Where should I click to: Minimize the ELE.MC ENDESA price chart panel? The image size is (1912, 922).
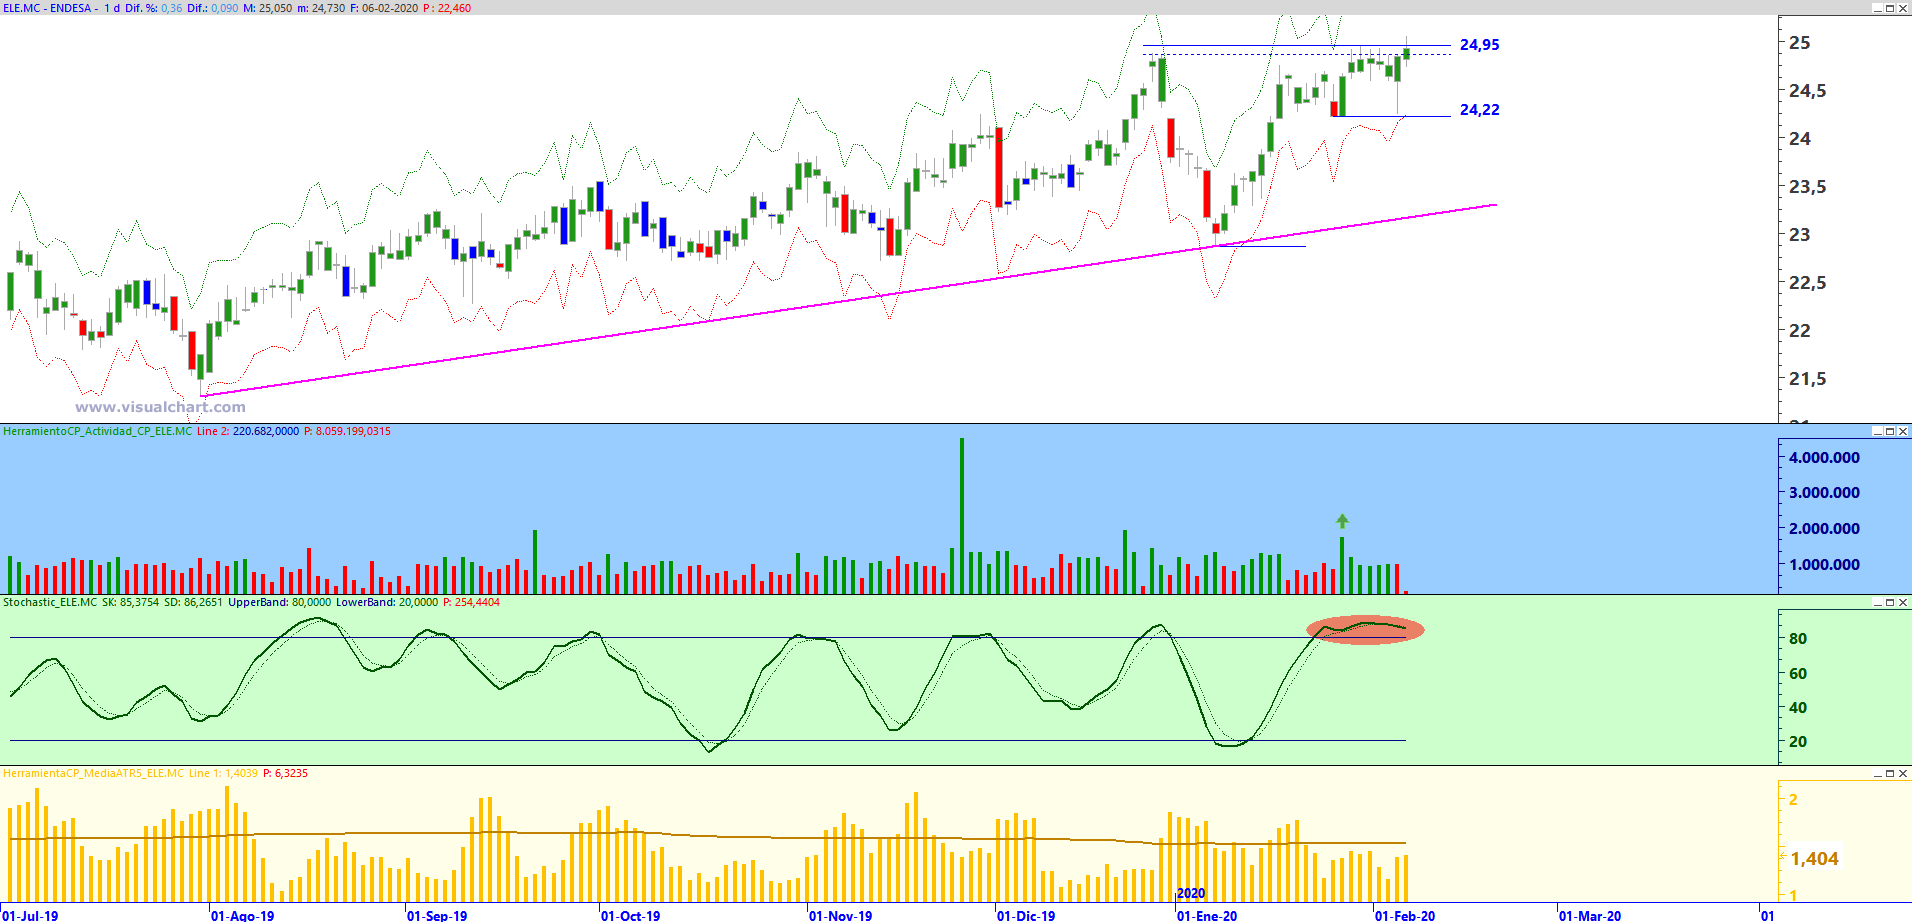[x=1877, y=8]
